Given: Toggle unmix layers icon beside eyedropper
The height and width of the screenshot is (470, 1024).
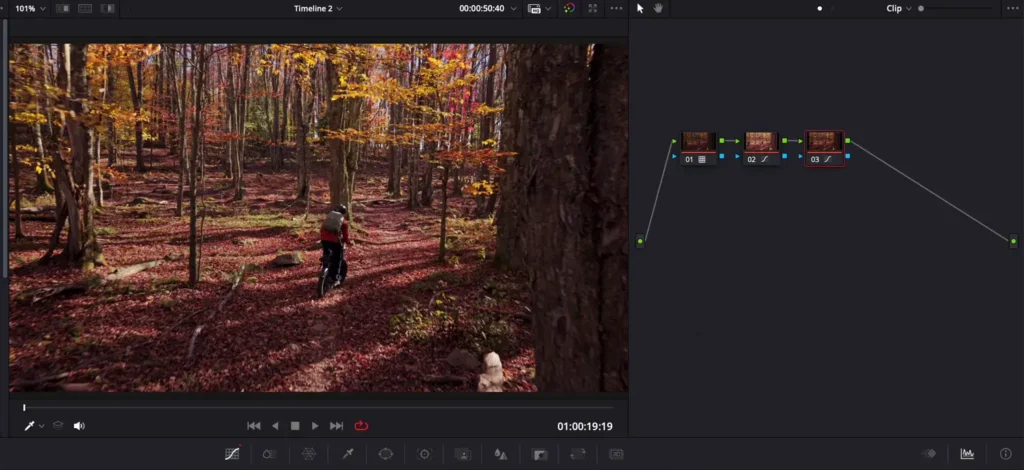Looking at the screenshot, I should [58, 426].
